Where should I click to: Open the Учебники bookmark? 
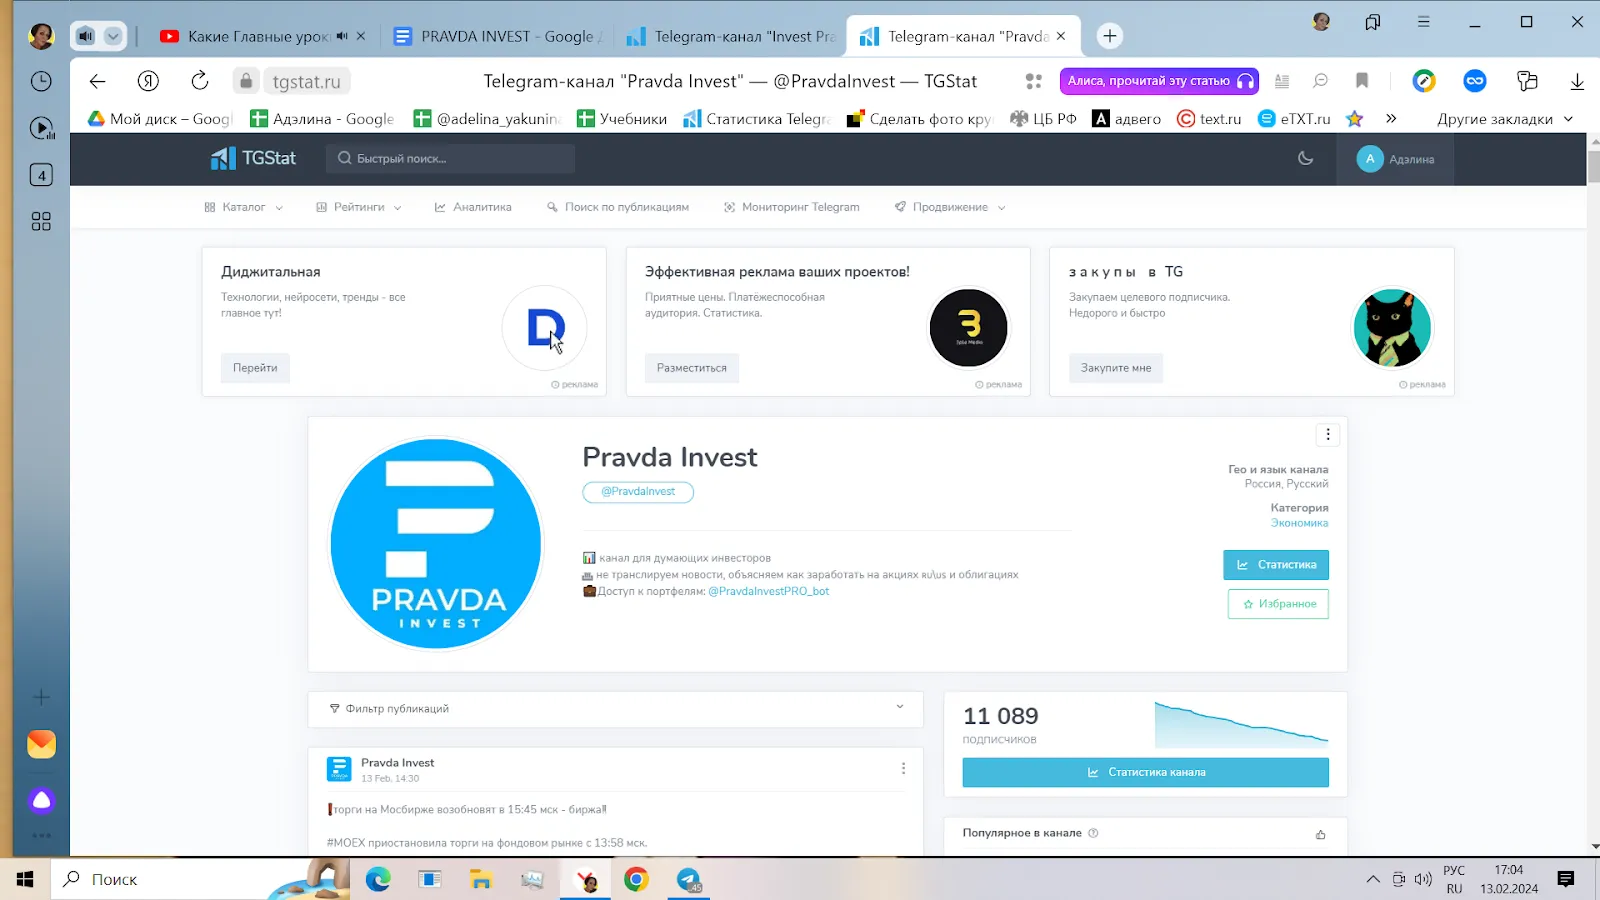pos(622,119)
